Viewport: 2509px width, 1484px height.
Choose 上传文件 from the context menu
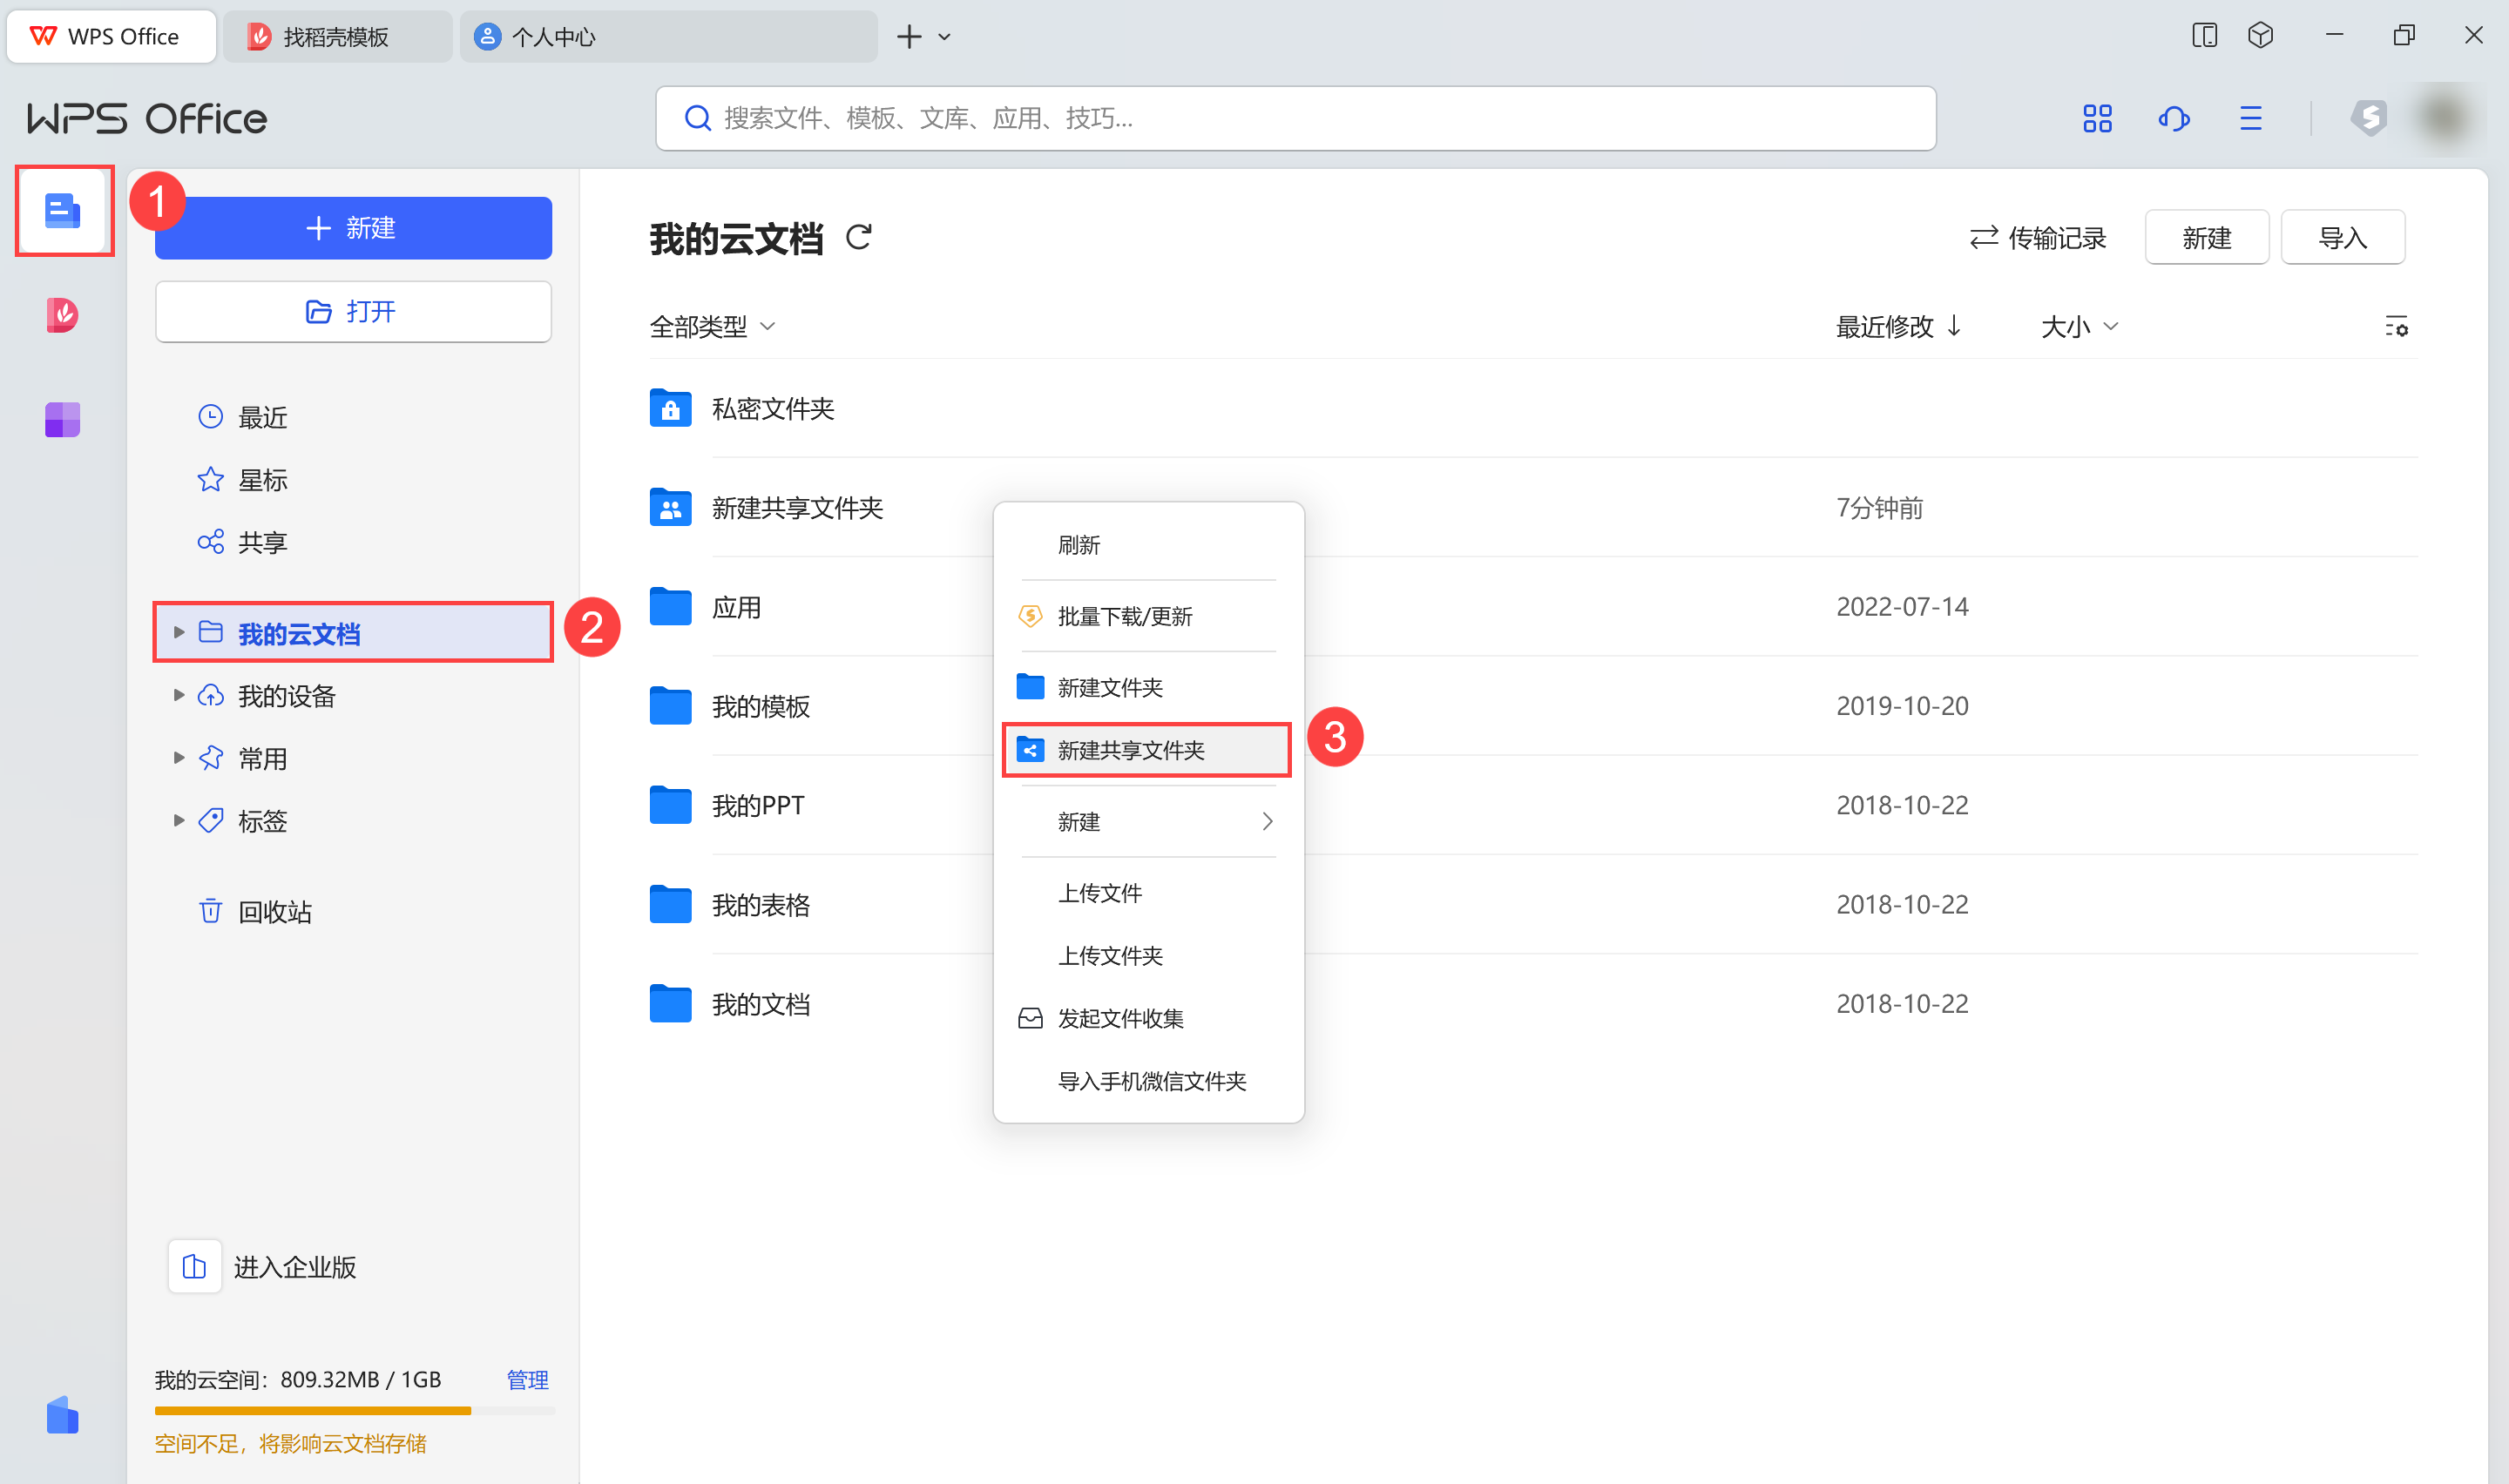click(x=1100, y=893)
